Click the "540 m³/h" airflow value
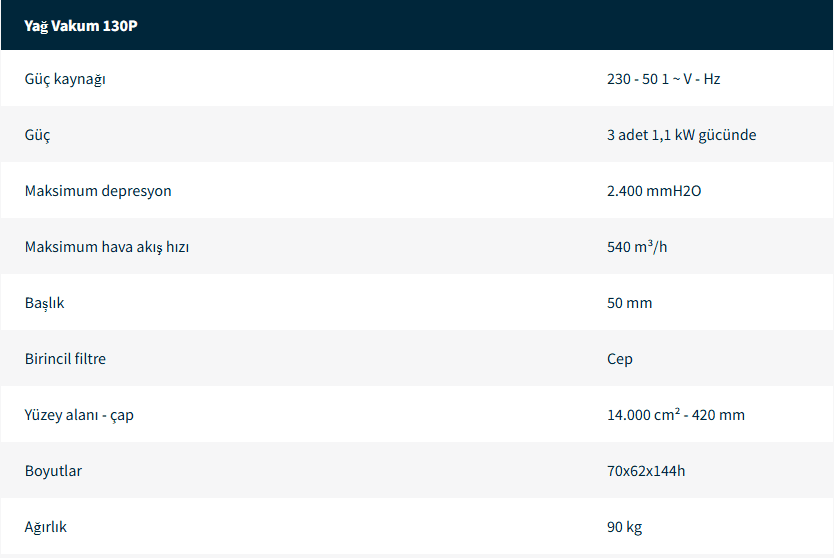 [637, 247]
